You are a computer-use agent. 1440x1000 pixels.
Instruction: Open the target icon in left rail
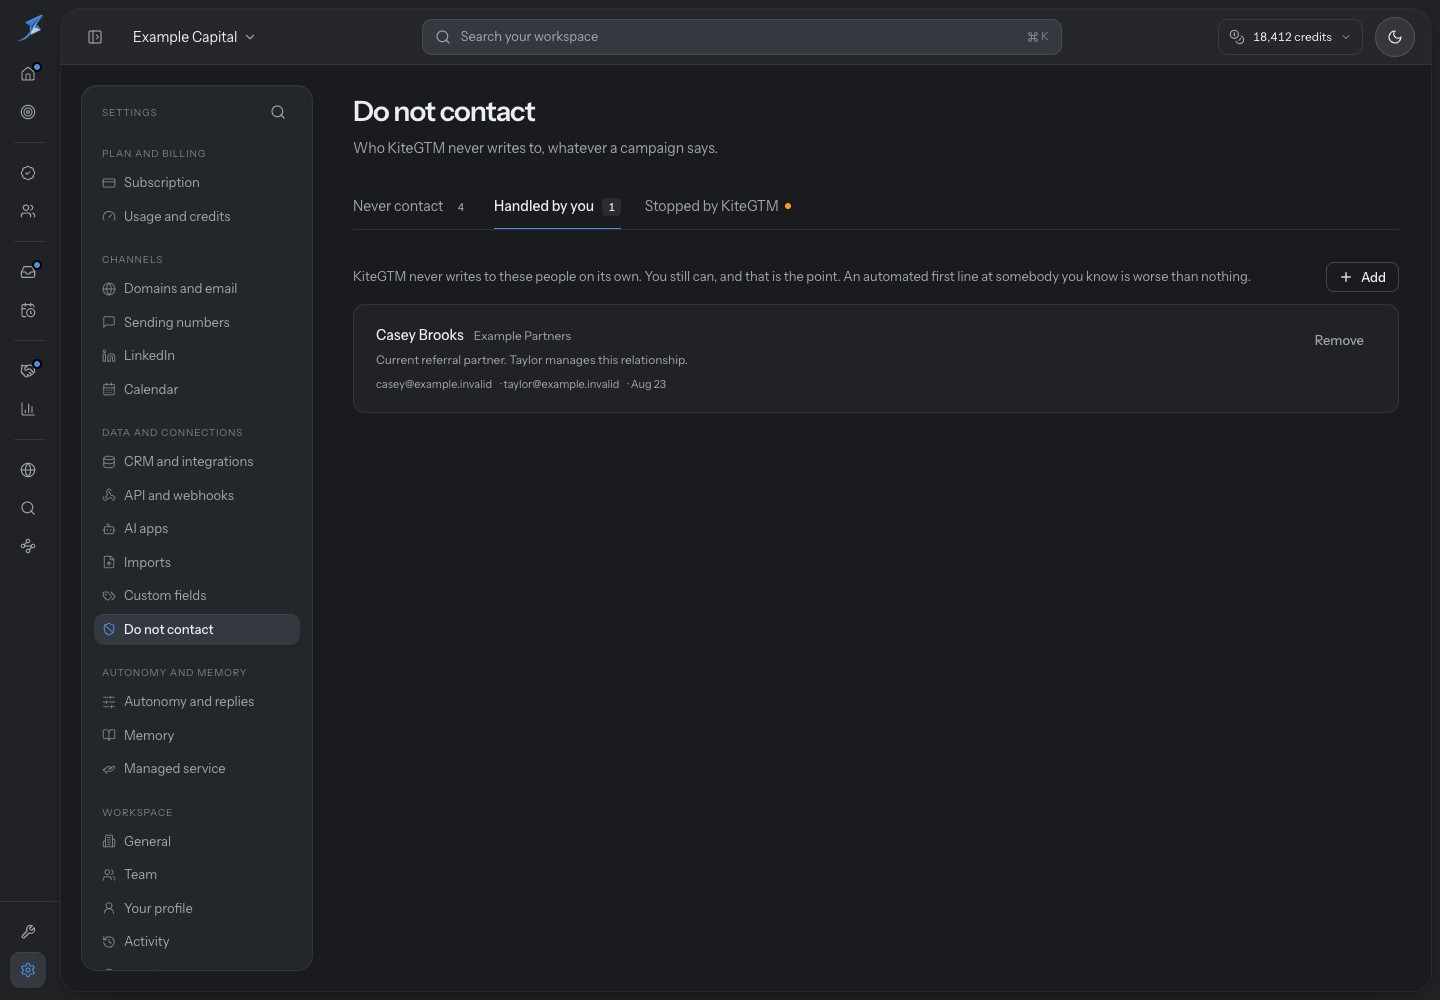(28, 112)
